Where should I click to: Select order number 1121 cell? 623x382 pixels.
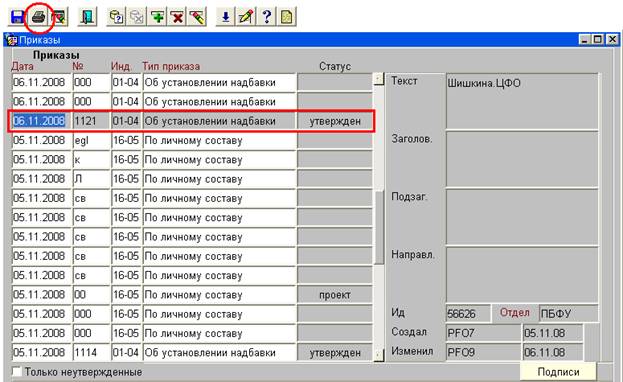point(91,121)
